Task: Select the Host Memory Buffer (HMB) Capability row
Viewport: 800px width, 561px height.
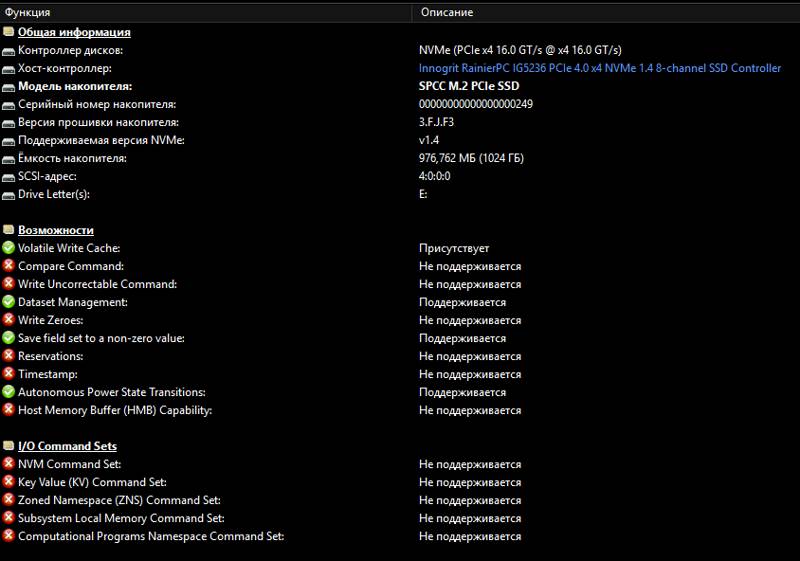Action: 115,410
